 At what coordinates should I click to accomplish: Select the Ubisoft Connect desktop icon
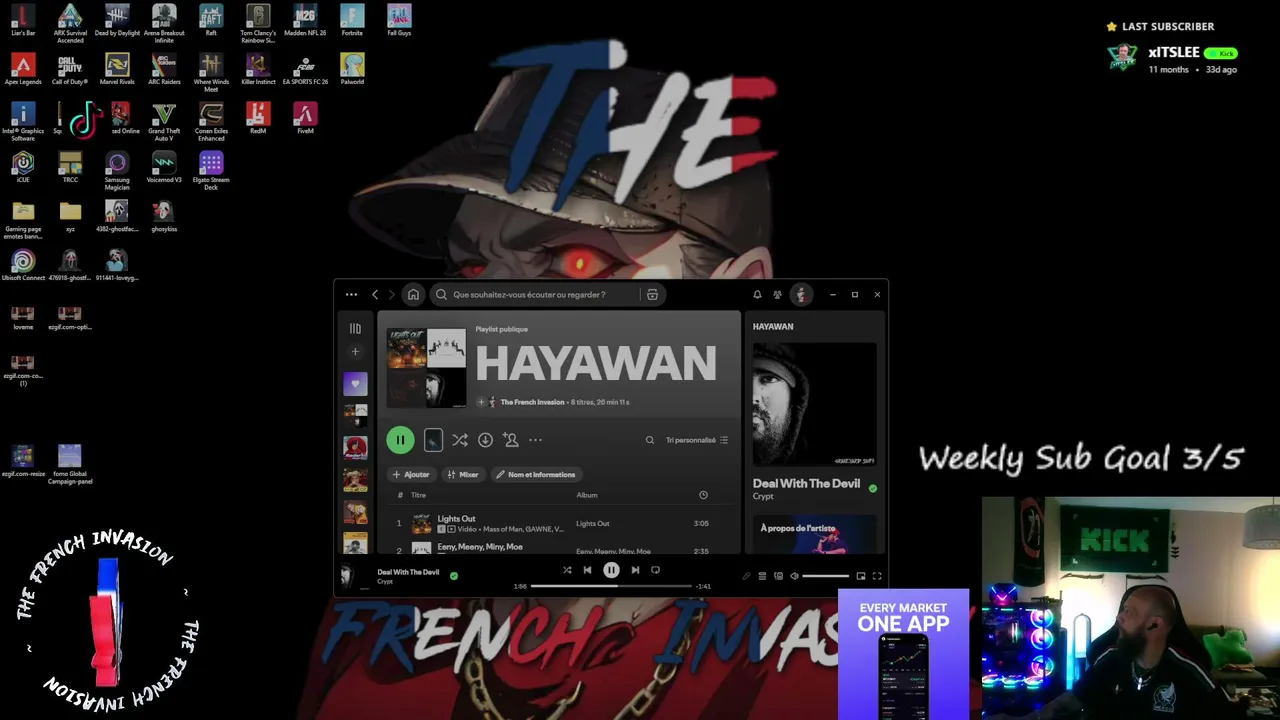pos(23,265)
